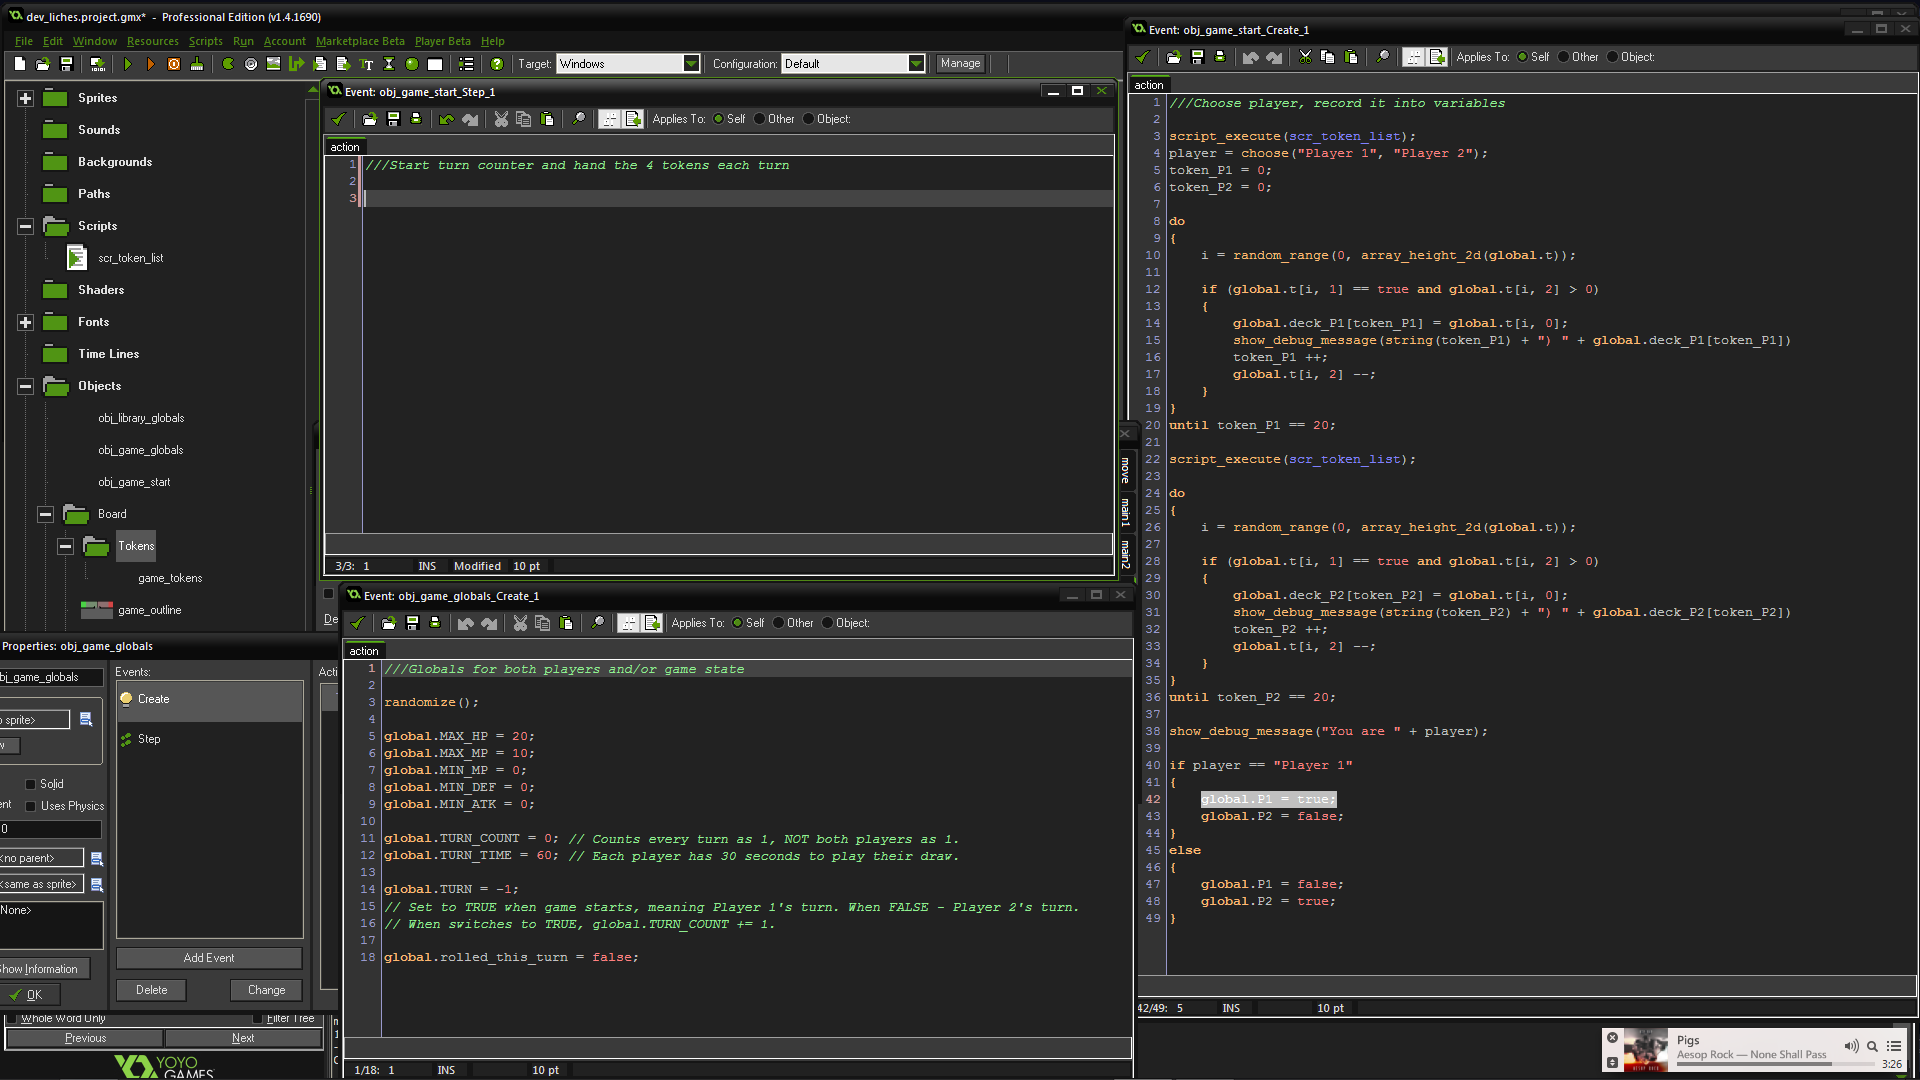Click the Clean build broom icon
Viewport: 1920px width, 1080px height.
pyautogui.click(x=197, y=64)
